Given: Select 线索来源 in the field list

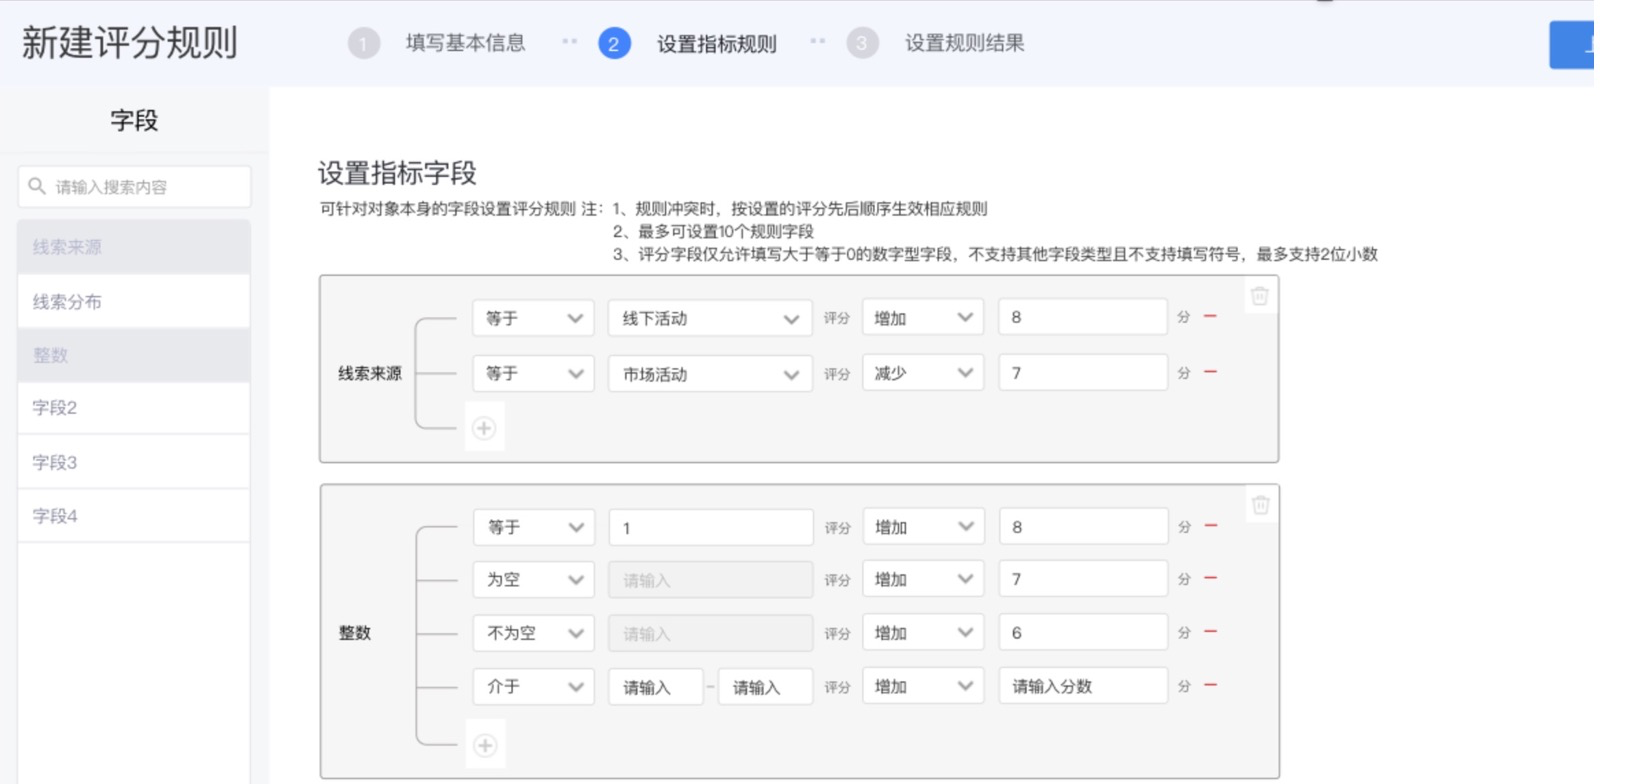Looking at the screenshot, I should tap(134, 247).
